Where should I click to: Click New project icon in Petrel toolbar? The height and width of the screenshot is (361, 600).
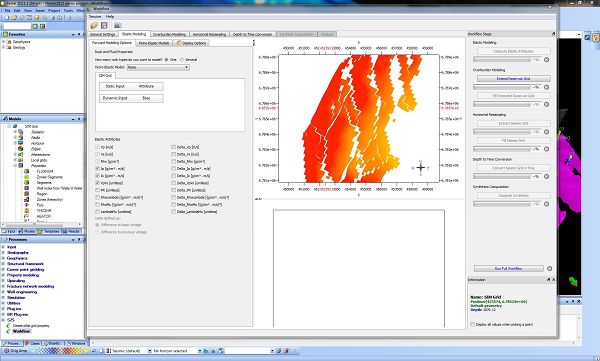pyautogui.click(x=7, y=18)
